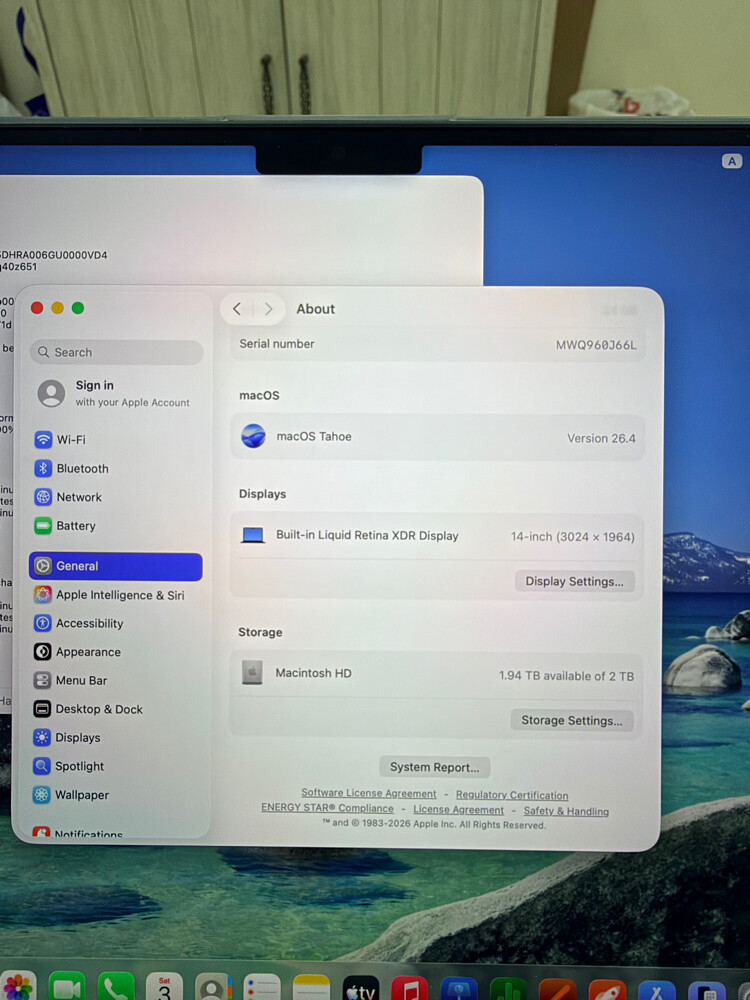Click the macOS Tahoe logo icon
The width and height of the screenshot is (750, 1000).
253,436
